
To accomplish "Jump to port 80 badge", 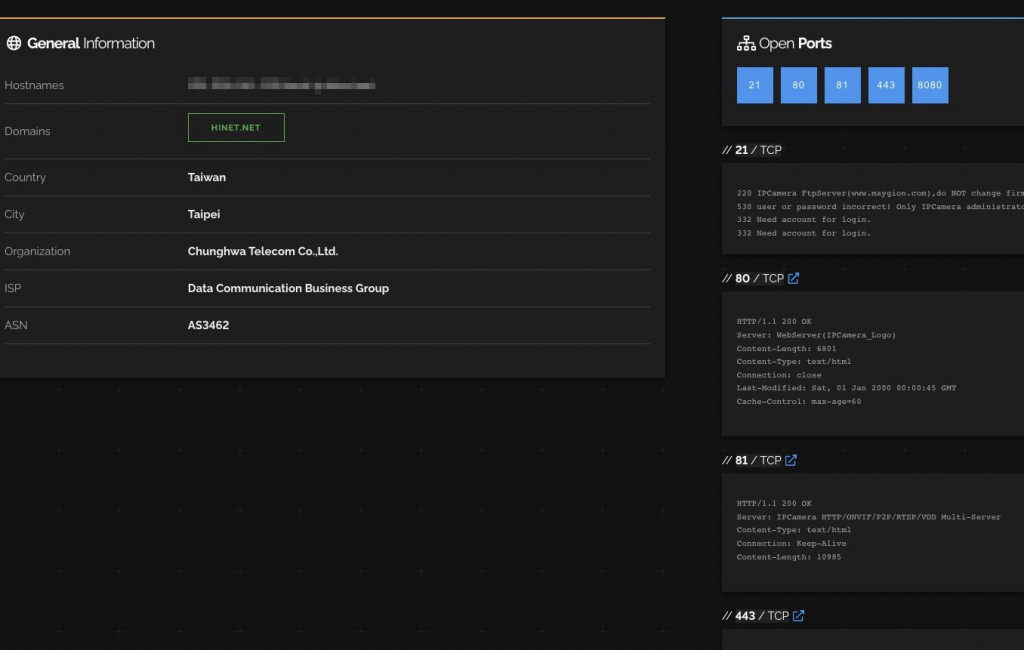I will tap(799, 85).
